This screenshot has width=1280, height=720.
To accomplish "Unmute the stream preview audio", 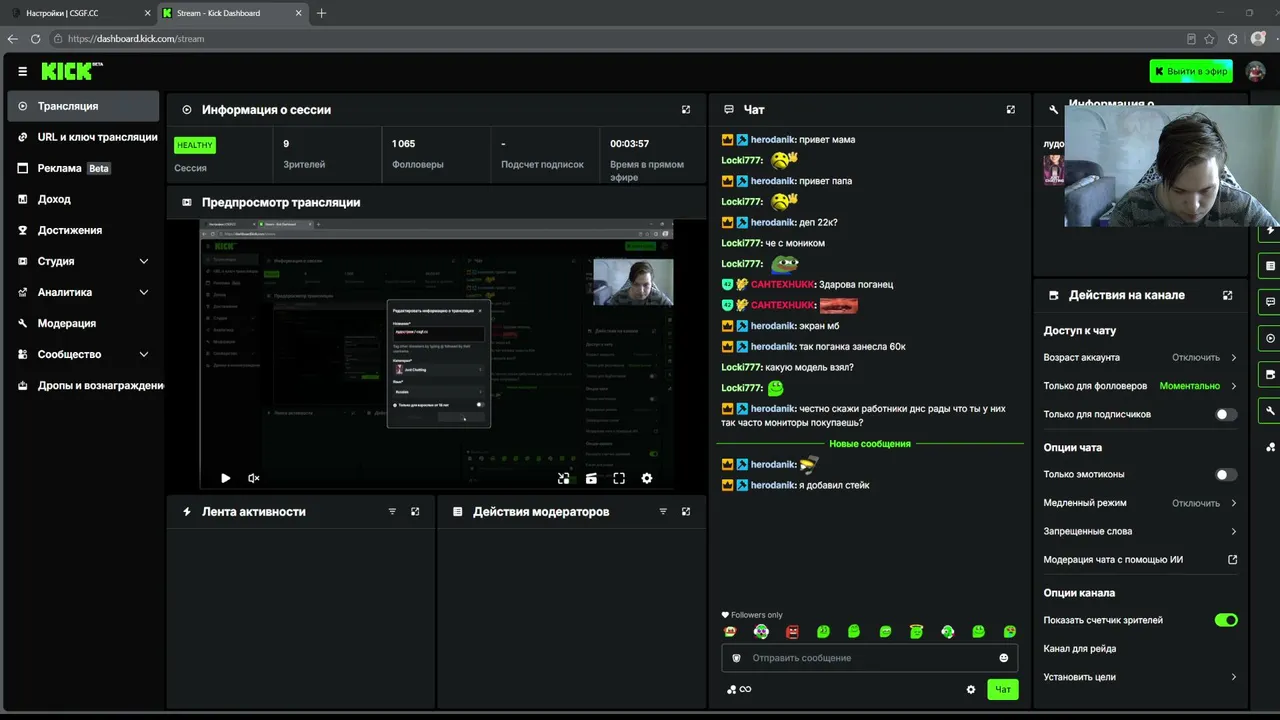I will tap(254, 479).
